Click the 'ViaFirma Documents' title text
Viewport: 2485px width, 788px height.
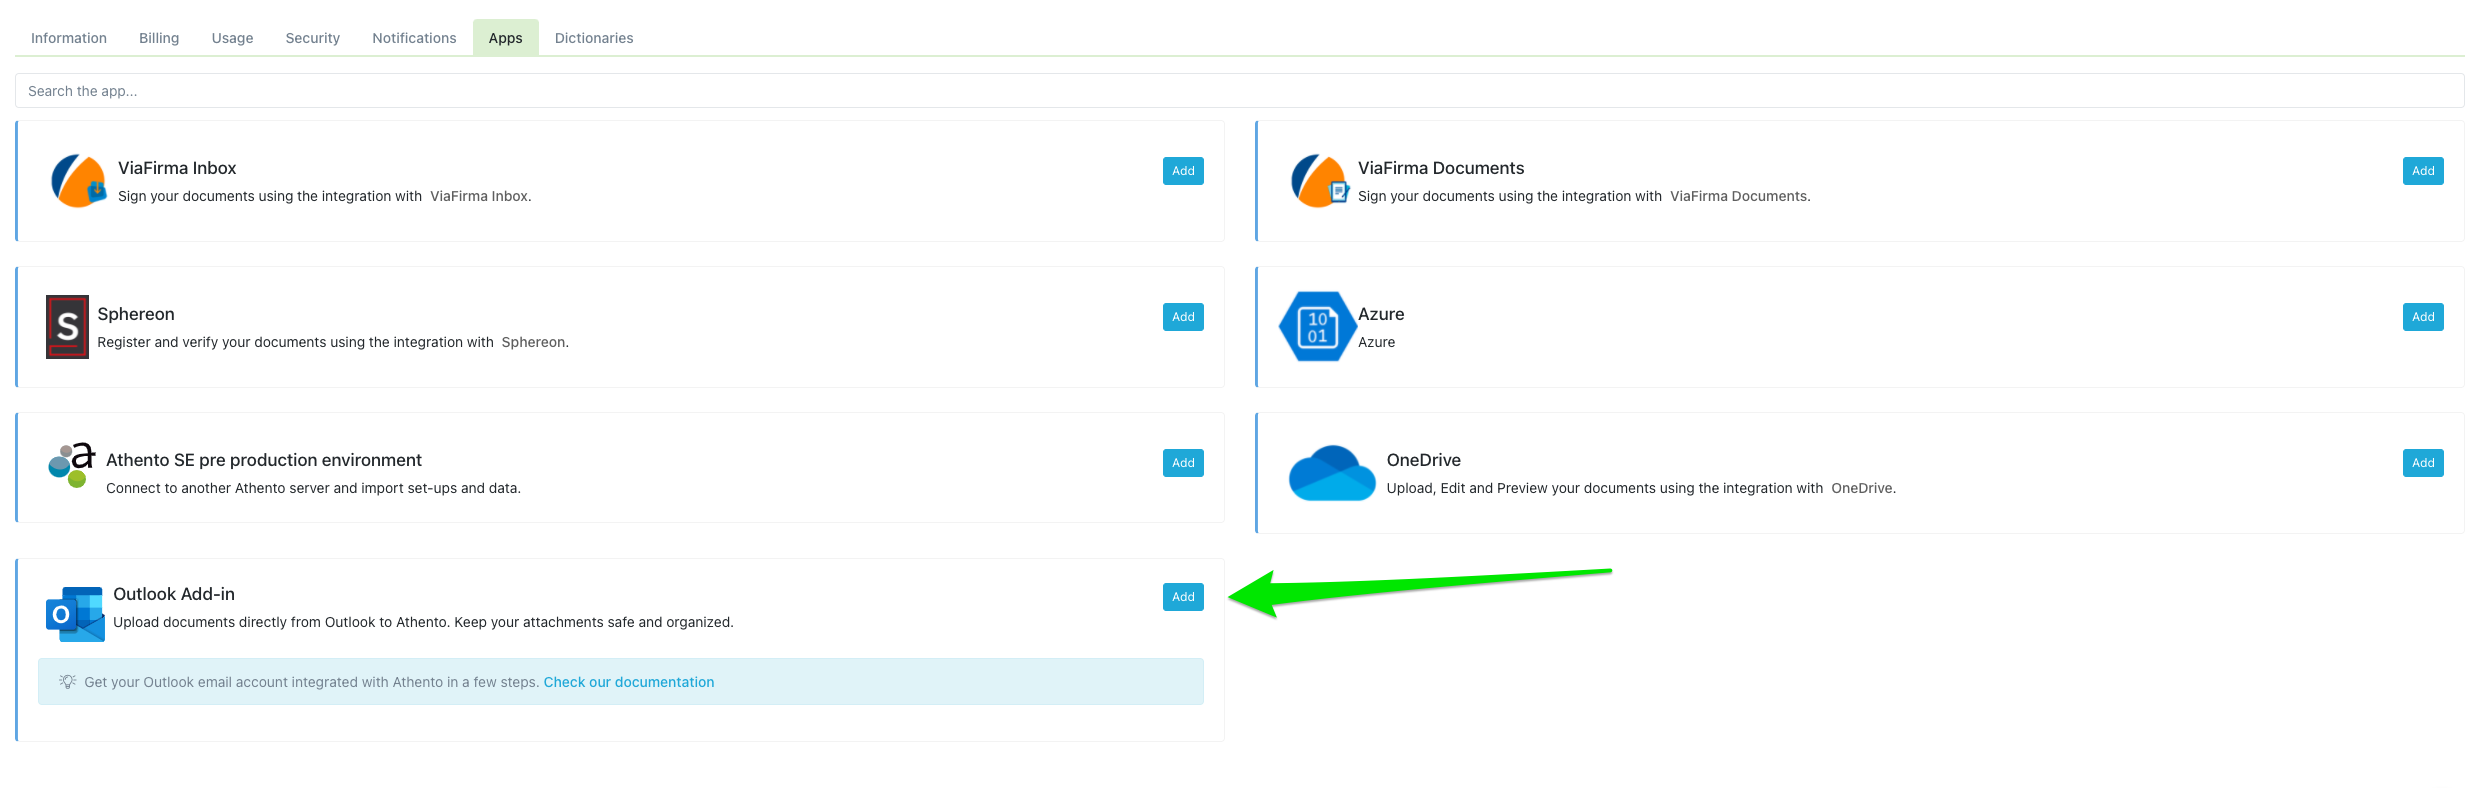coord(1441,168)
